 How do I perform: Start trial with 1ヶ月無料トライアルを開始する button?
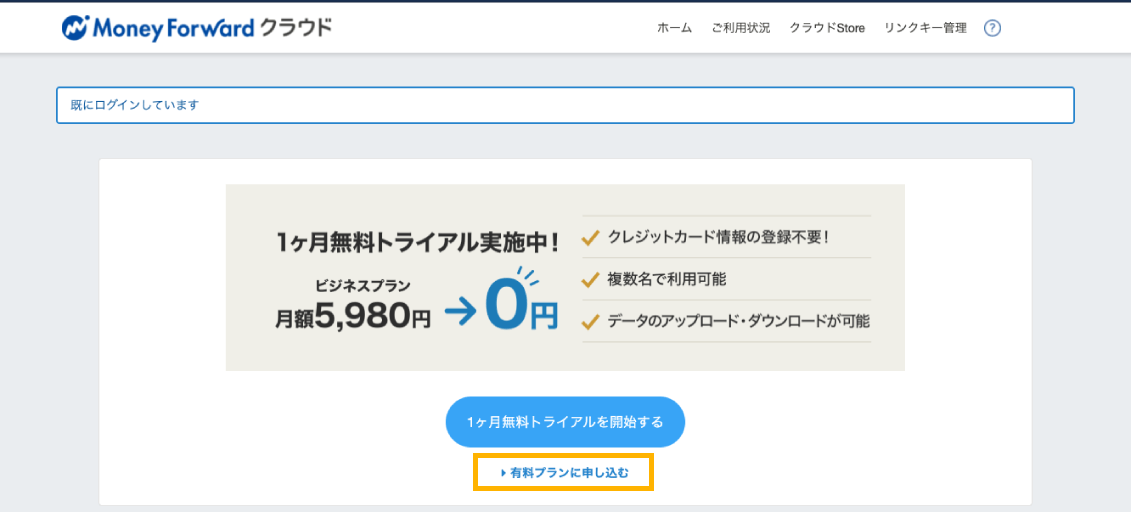565,422
